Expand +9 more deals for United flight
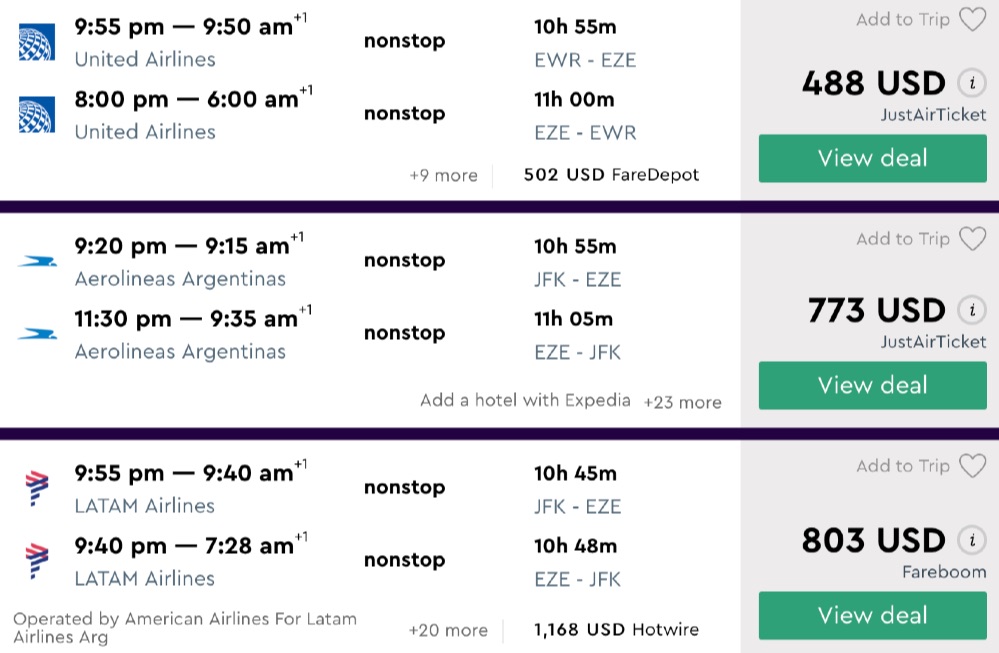 tap(443, 176)
